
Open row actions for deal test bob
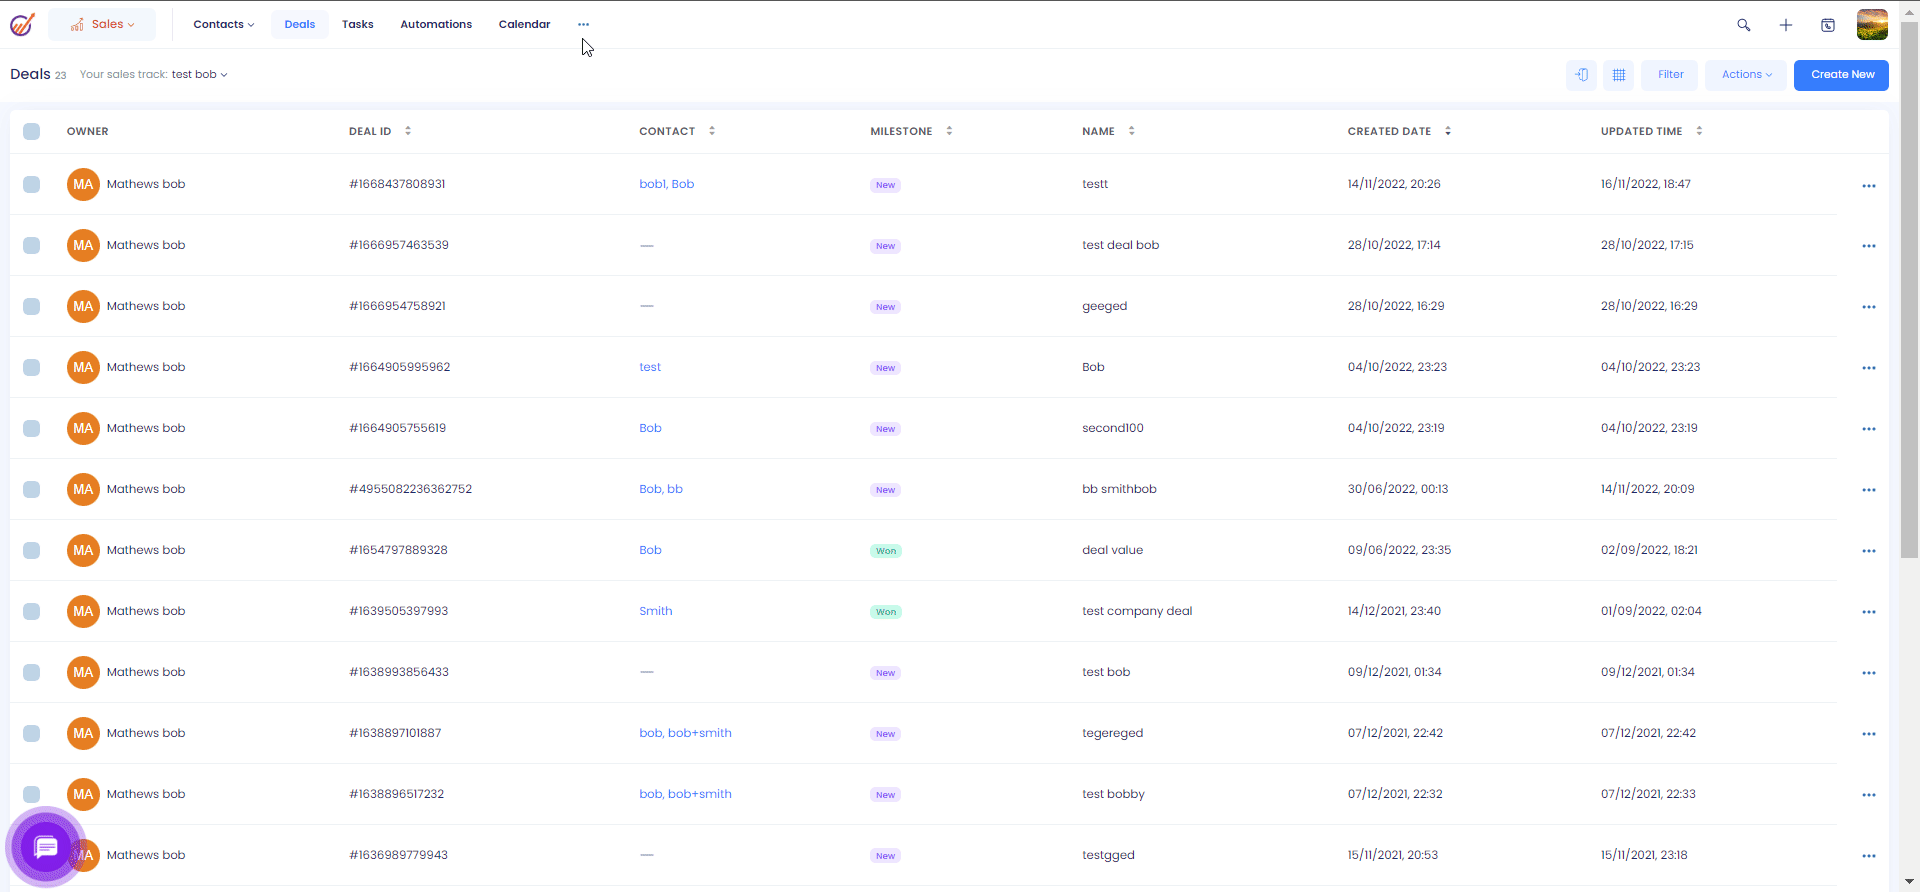tap(1869, 673)
